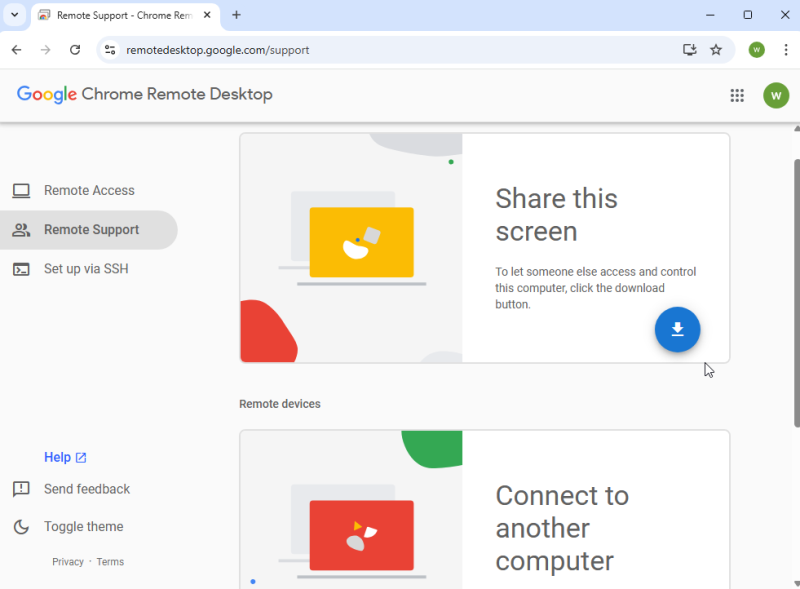Go back to previous page
Viewport: 800px width, 589px height.
coord(17,50)
